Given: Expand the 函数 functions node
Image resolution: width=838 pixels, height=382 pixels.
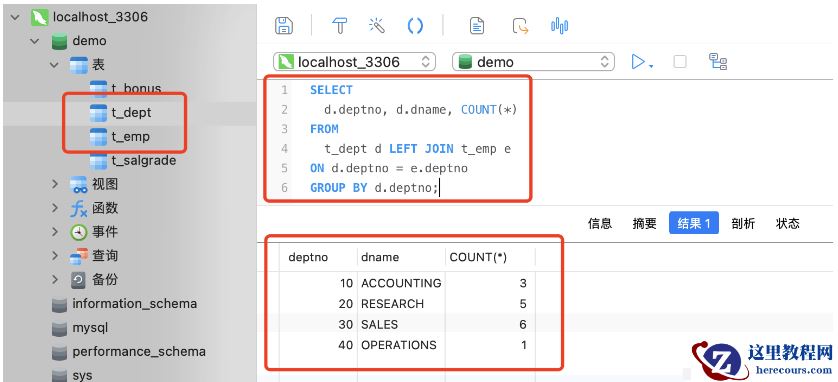Looking at the screenshot, I should 54,208.
